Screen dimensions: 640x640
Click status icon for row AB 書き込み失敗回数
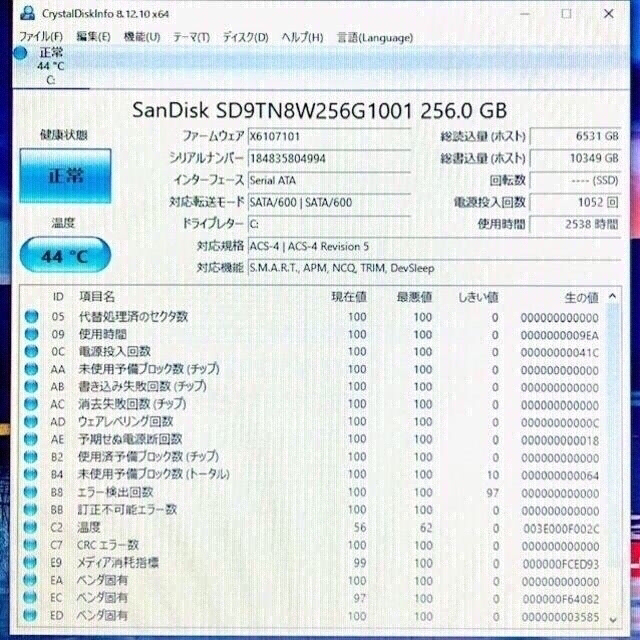pos(31,386)
